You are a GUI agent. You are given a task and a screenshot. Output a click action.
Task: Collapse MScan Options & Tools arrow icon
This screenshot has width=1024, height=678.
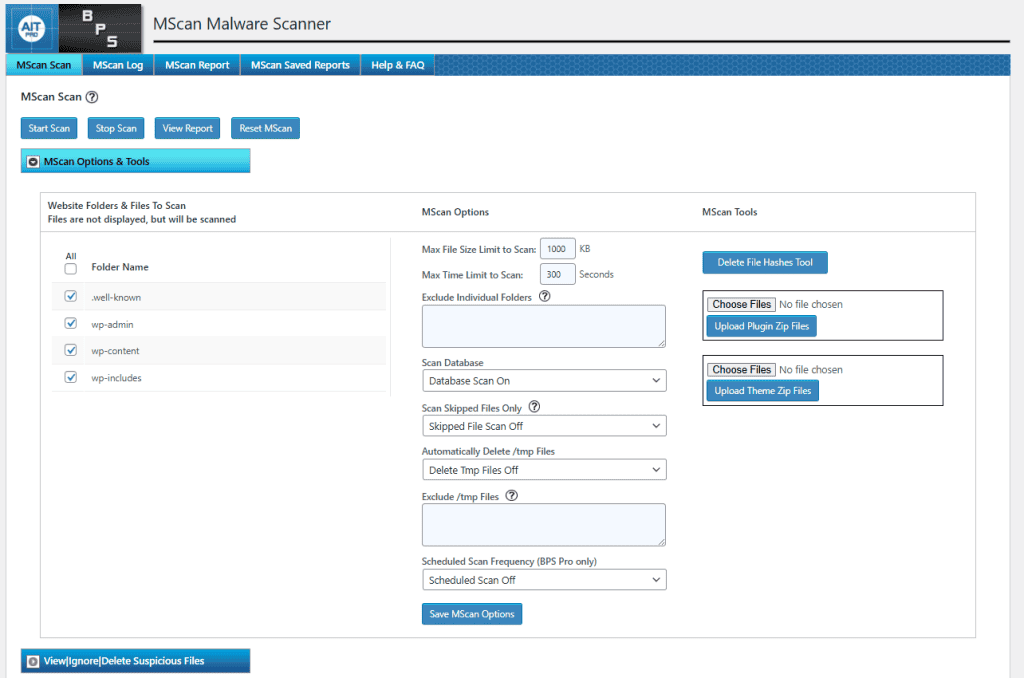coord(33,161)
